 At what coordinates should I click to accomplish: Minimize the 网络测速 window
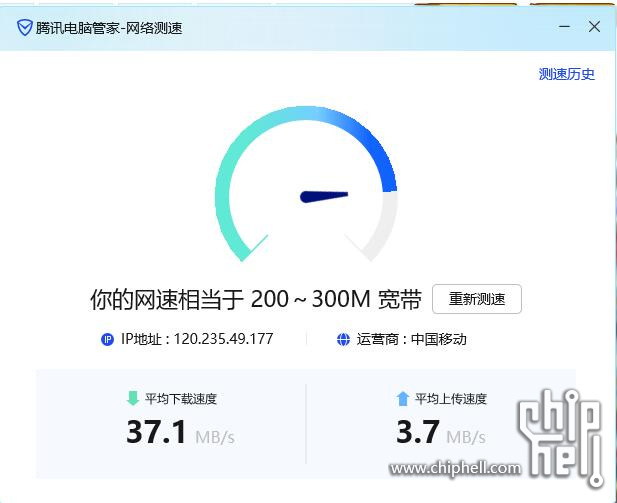point(564,27)
